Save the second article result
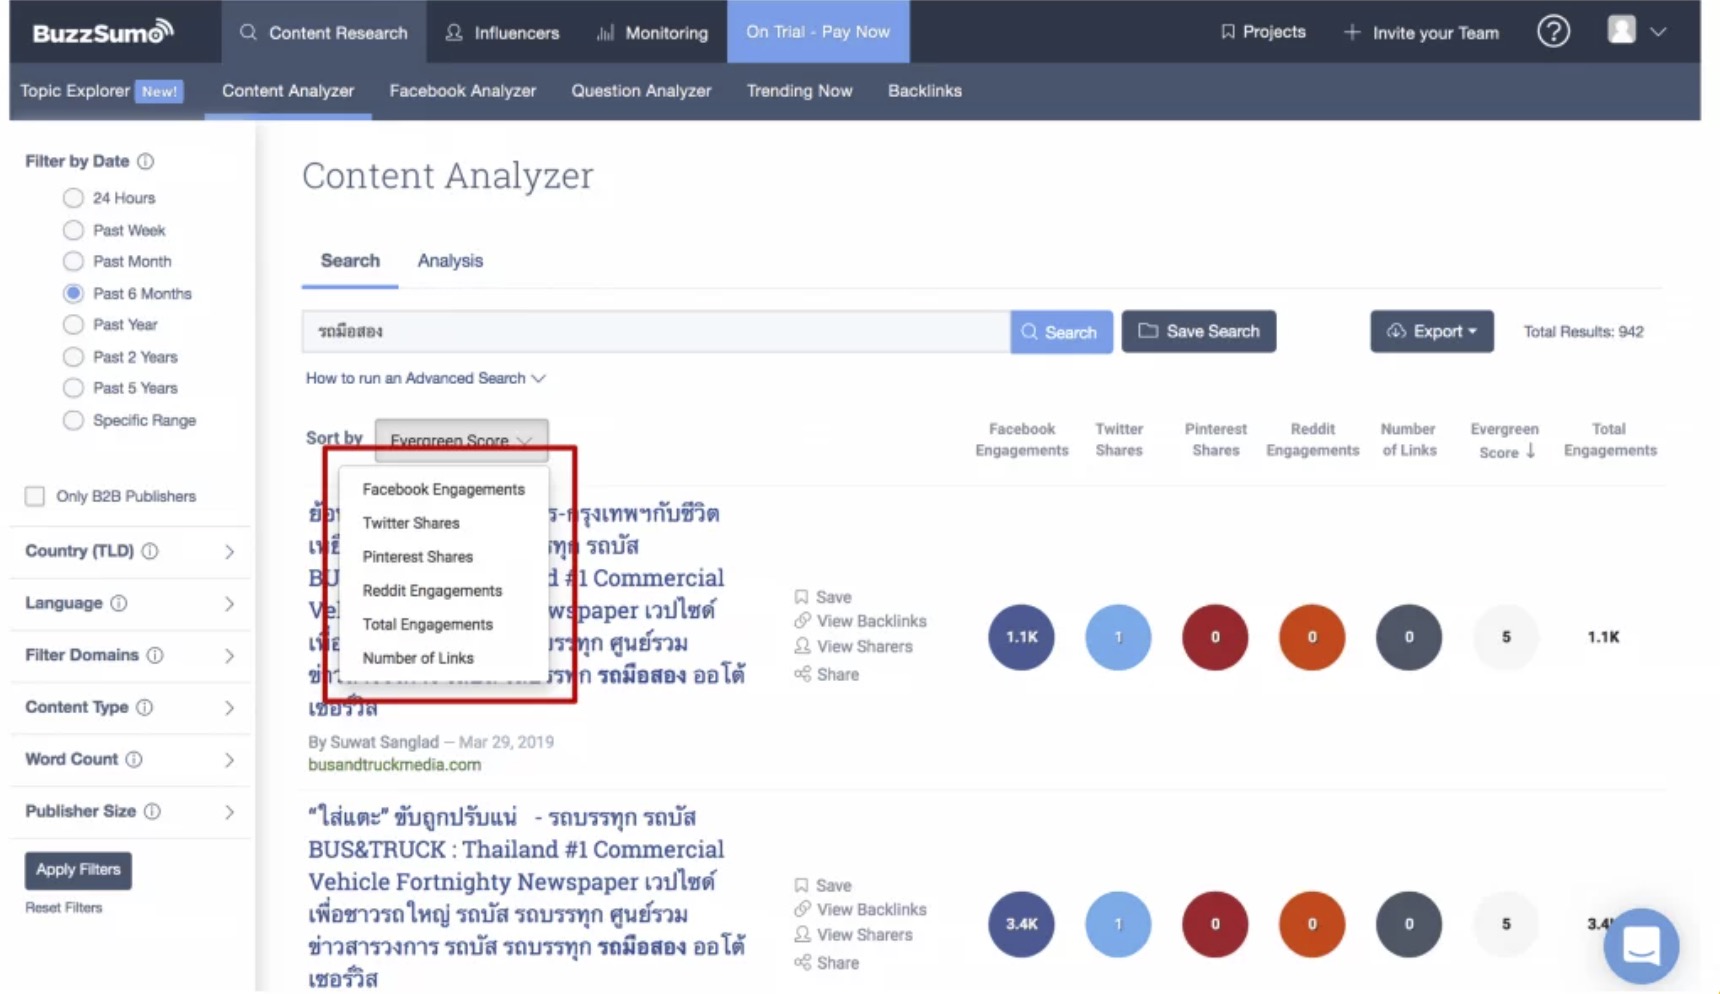 [823, 885]
